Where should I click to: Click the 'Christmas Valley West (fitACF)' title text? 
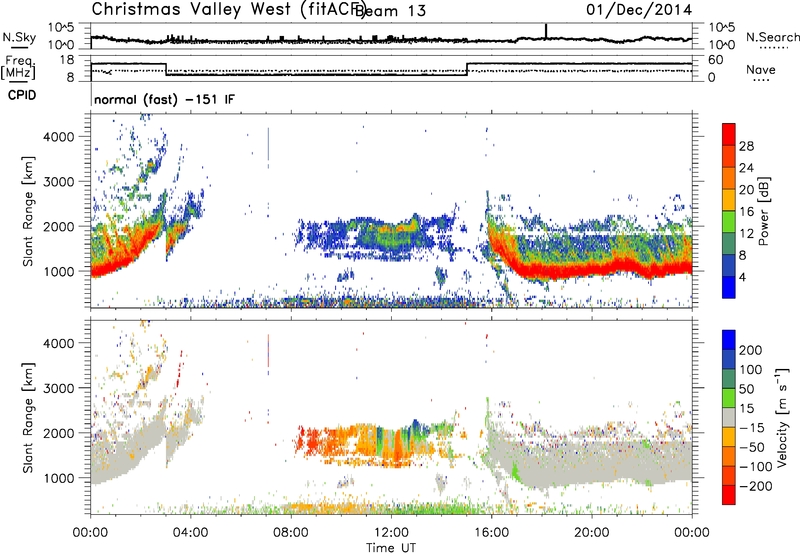coord(228,10)
